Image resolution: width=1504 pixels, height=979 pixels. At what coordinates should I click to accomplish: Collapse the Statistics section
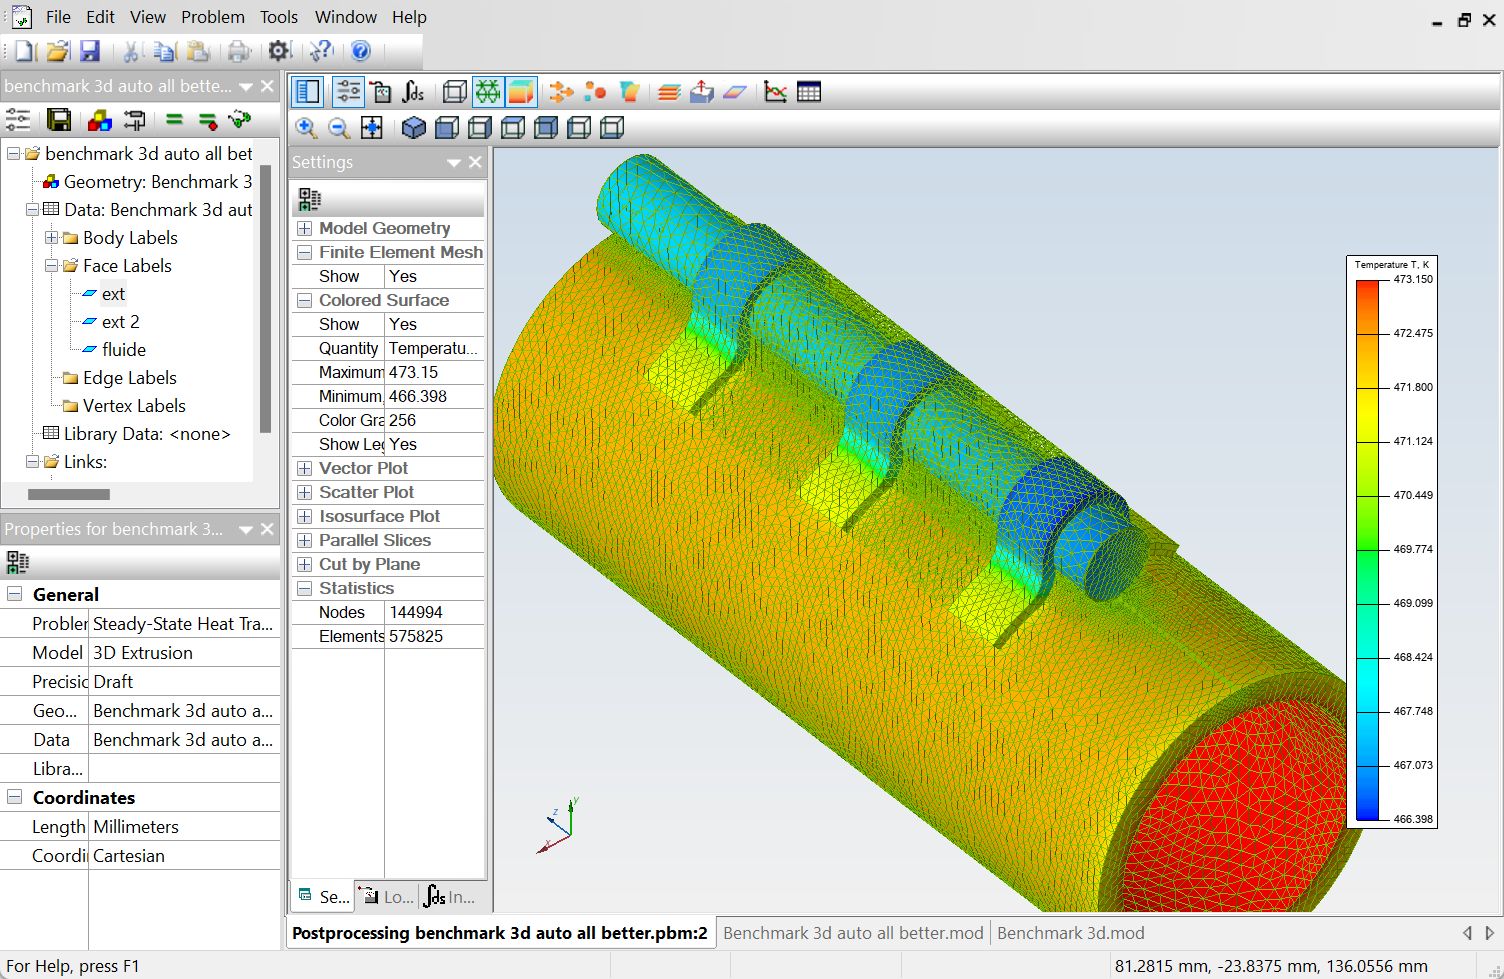305,589
